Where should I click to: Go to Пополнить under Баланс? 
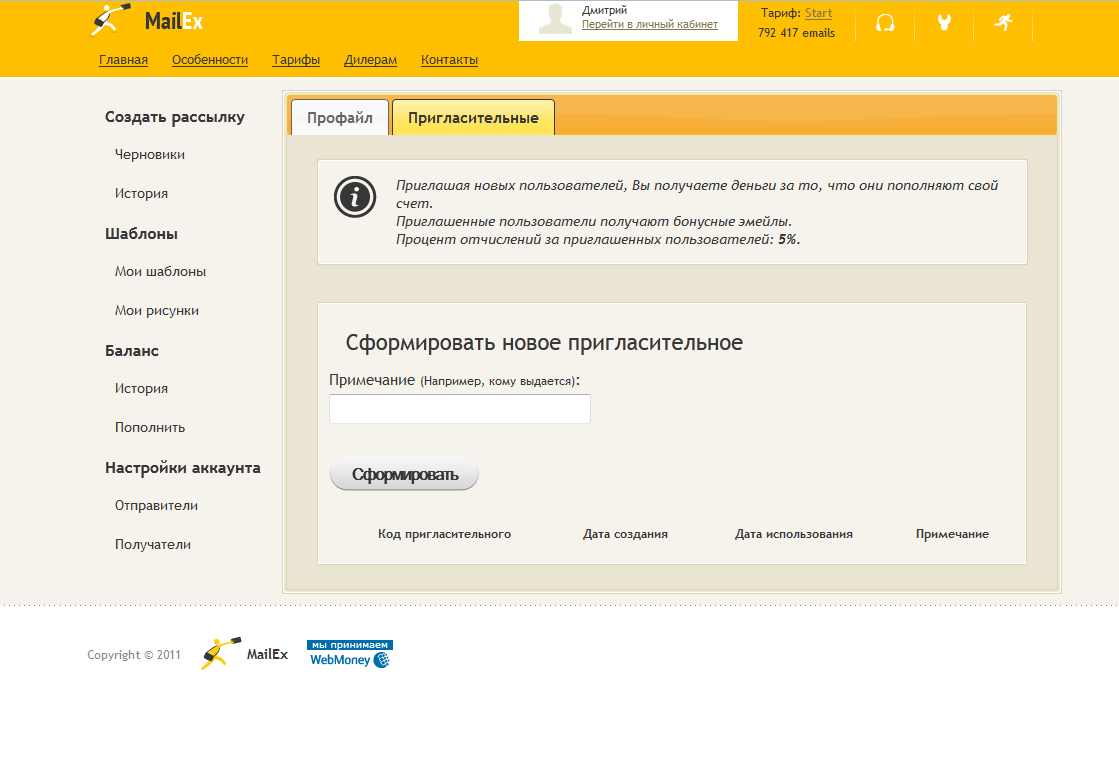pyautogui.click(x=149, y=428)
